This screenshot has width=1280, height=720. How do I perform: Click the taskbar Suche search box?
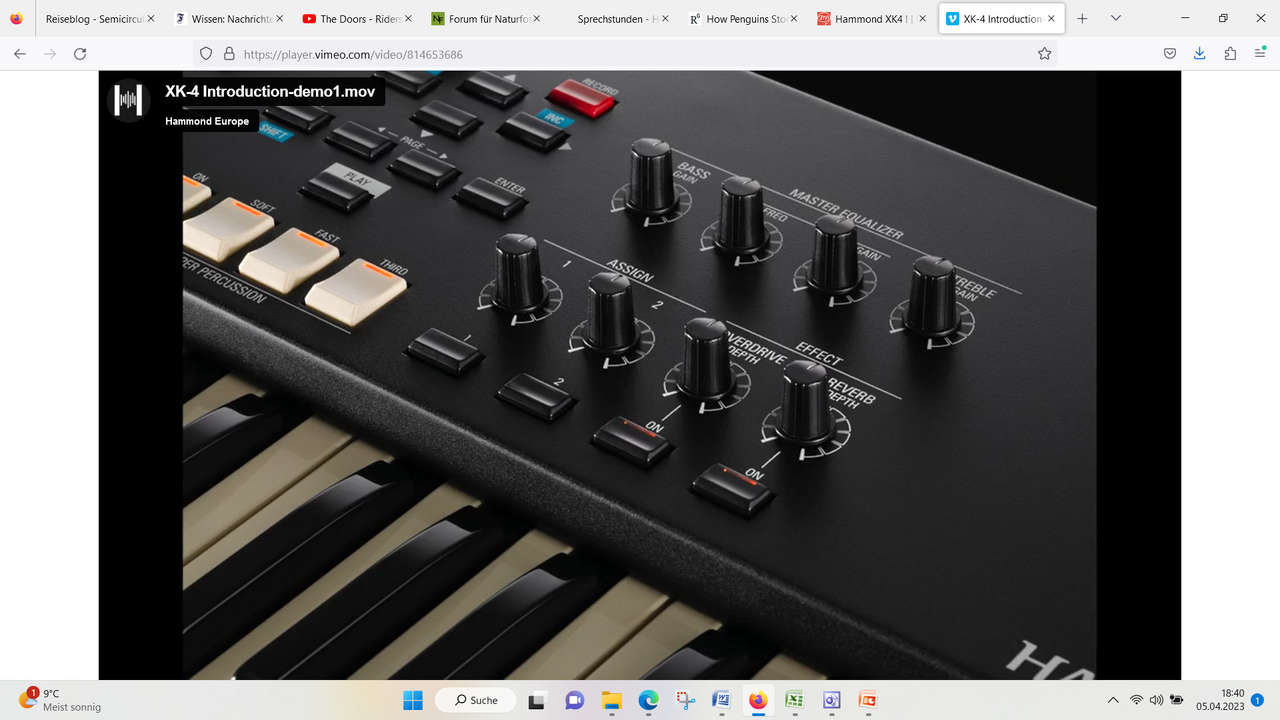click(x=478, y=700)
